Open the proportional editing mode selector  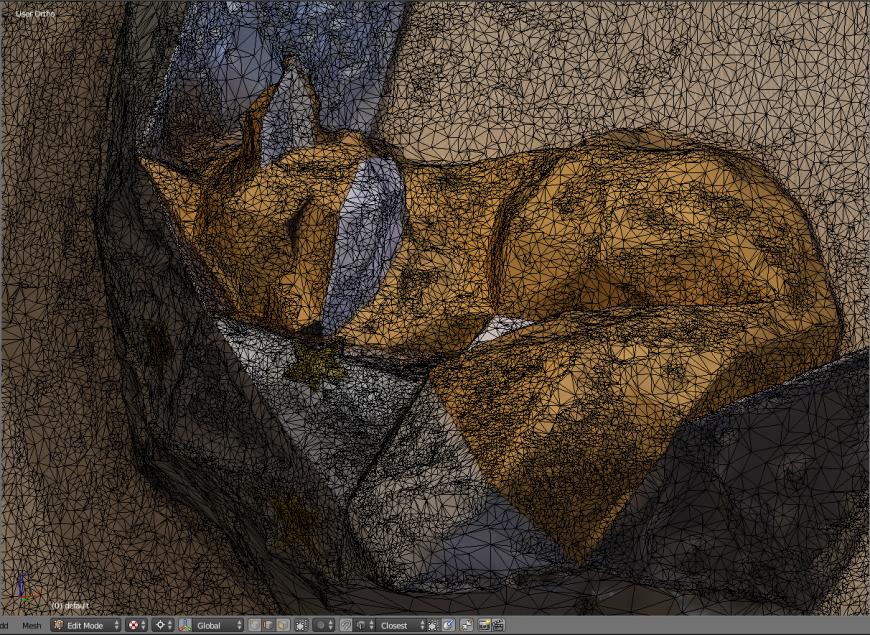[x=324, y=626]
